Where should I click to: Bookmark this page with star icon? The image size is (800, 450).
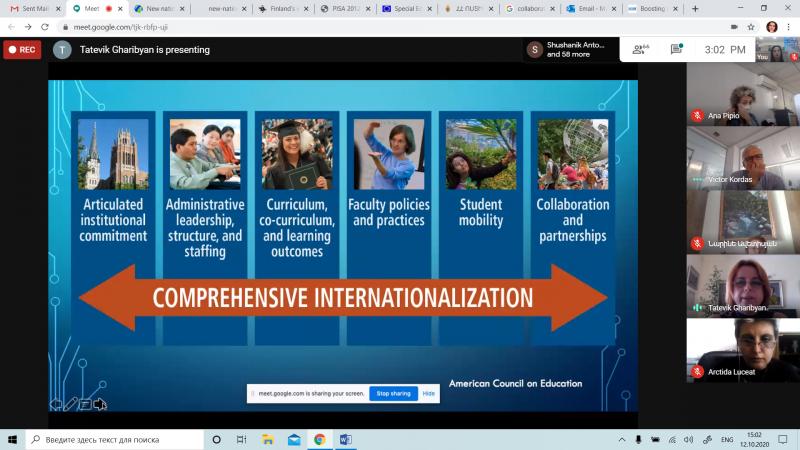click(751, 27)
